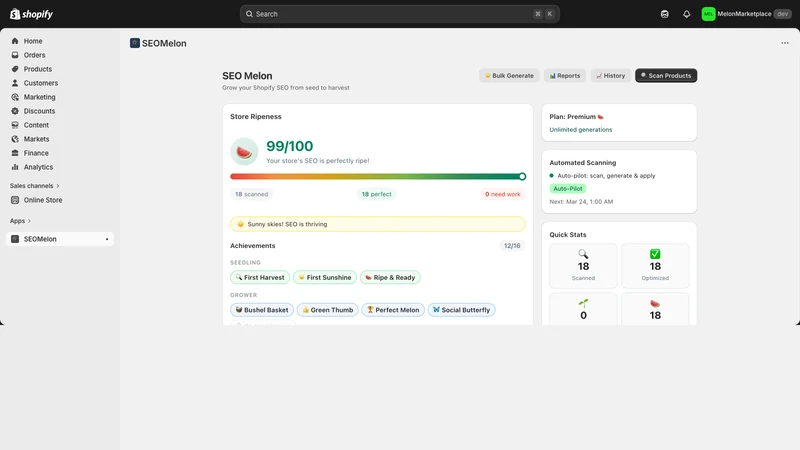This screenshot has height=450, width=800.
Task: Open the Reports button
Action: point(565,76)
